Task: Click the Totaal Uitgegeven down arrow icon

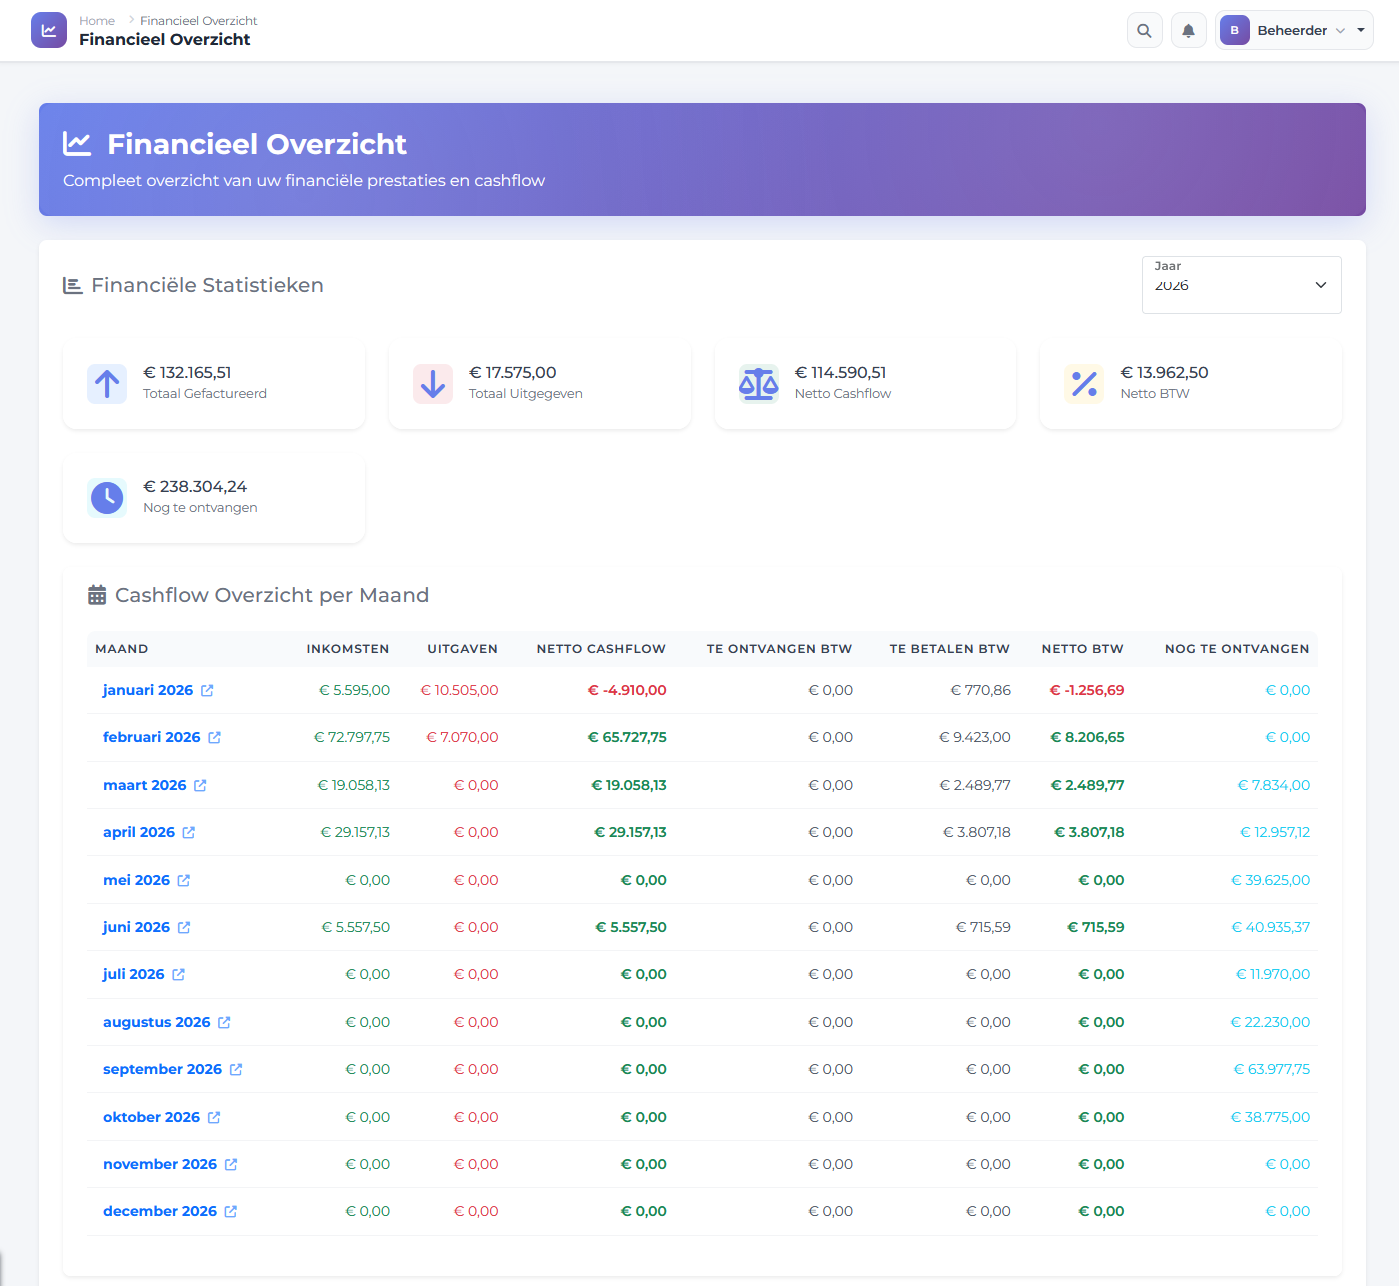Action: [x=433, y=384]
